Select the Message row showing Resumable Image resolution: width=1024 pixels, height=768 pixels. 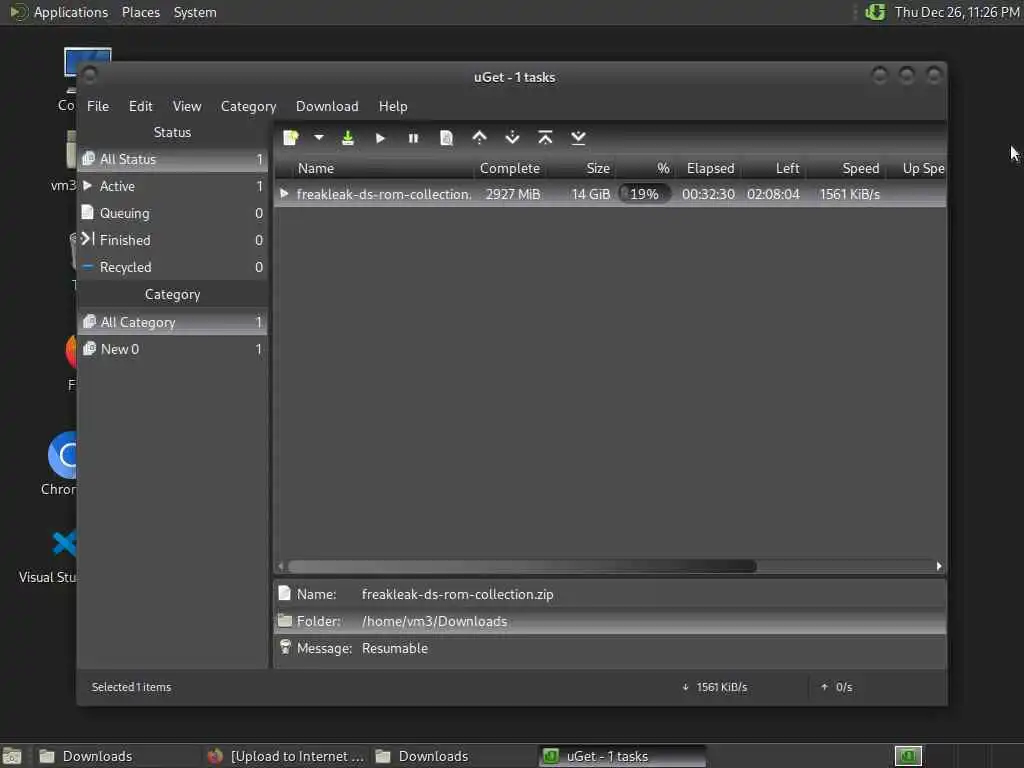click(610, 648)
